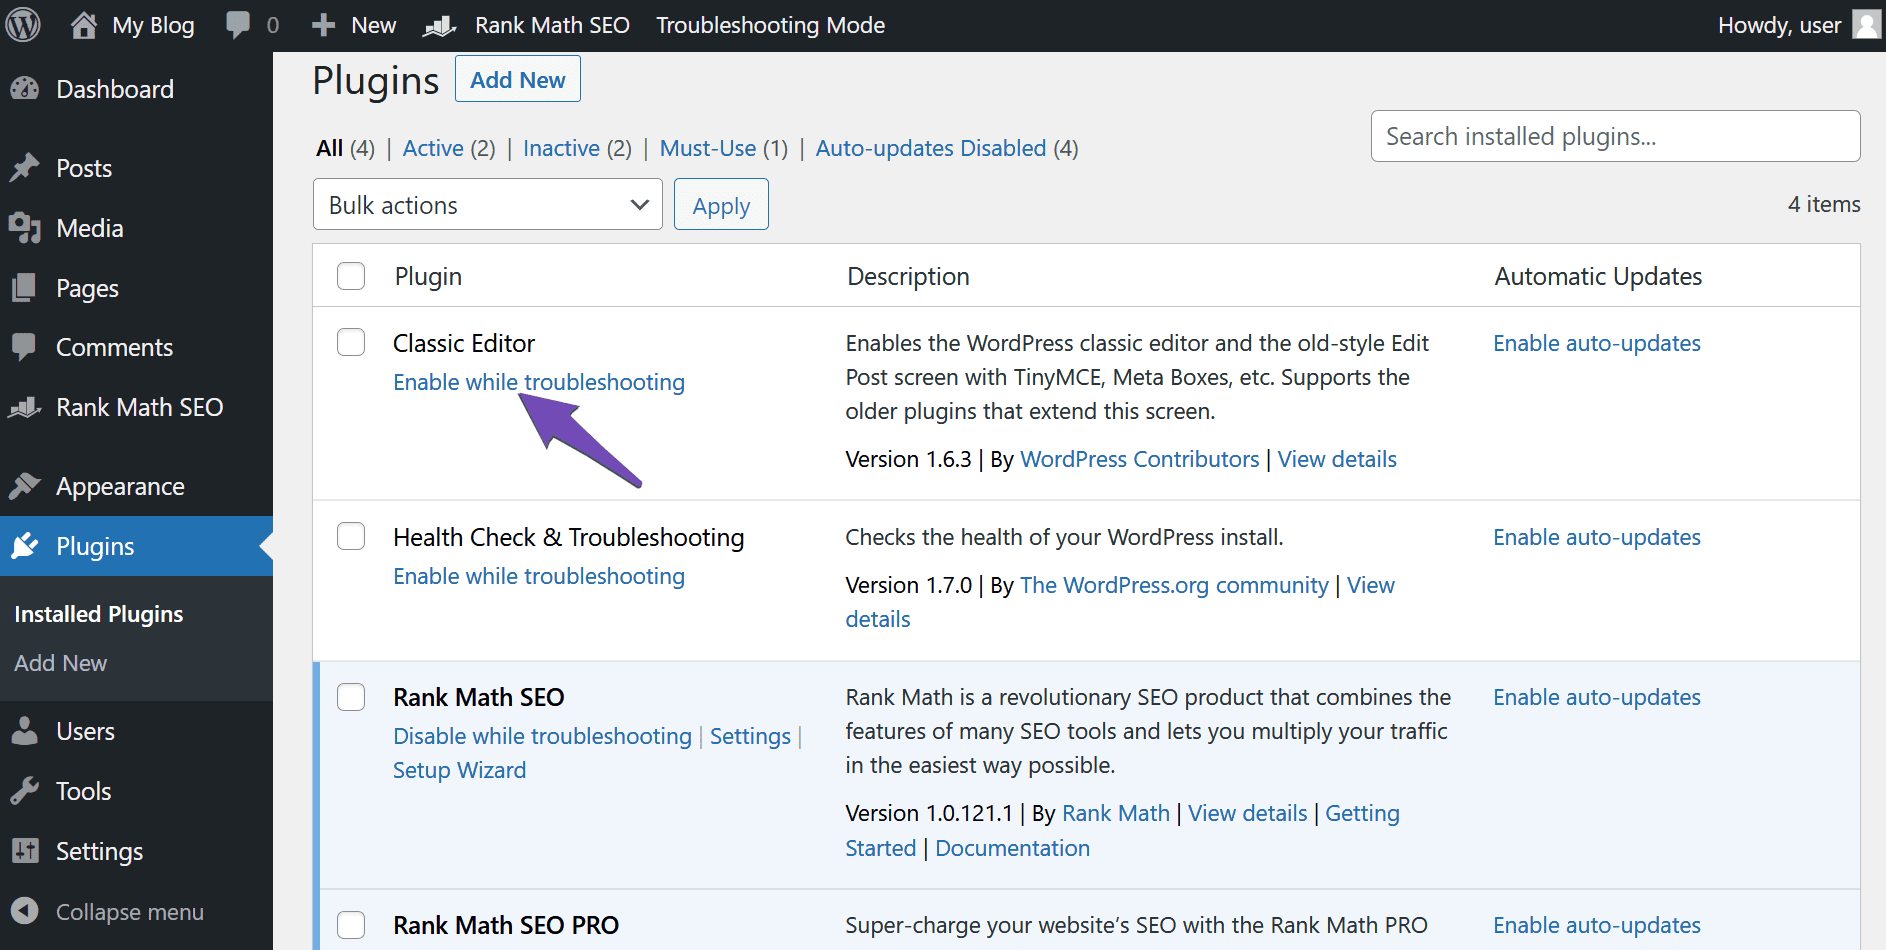
Task: Open the My Blog home icon
Action: click(x=84, y=25)
